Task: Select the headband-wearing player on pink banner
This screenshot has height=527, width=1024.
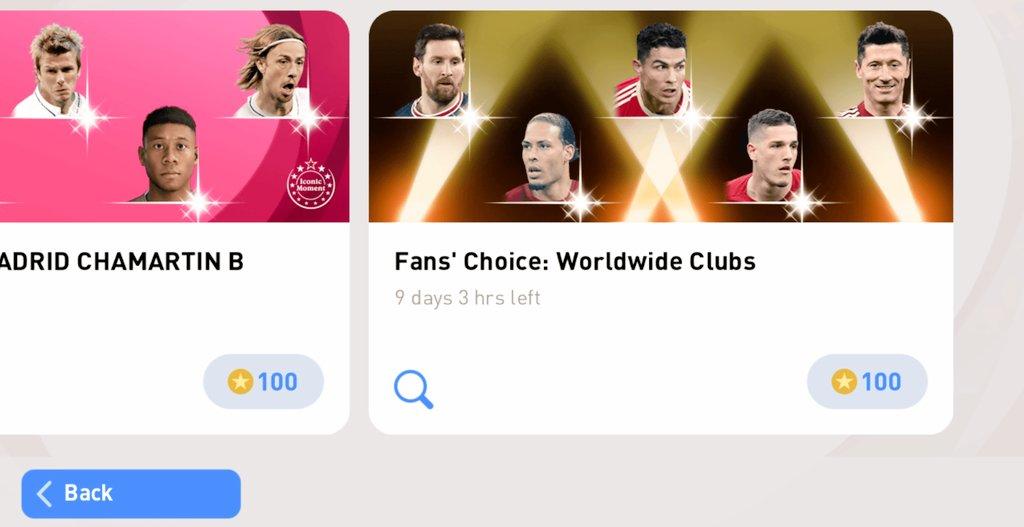Action: [273, 71]
